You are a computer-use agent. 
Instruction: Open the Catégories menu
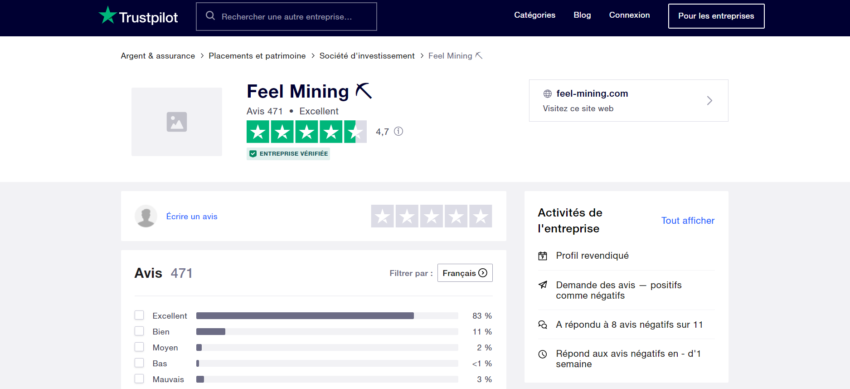click(x=535, y=15)
